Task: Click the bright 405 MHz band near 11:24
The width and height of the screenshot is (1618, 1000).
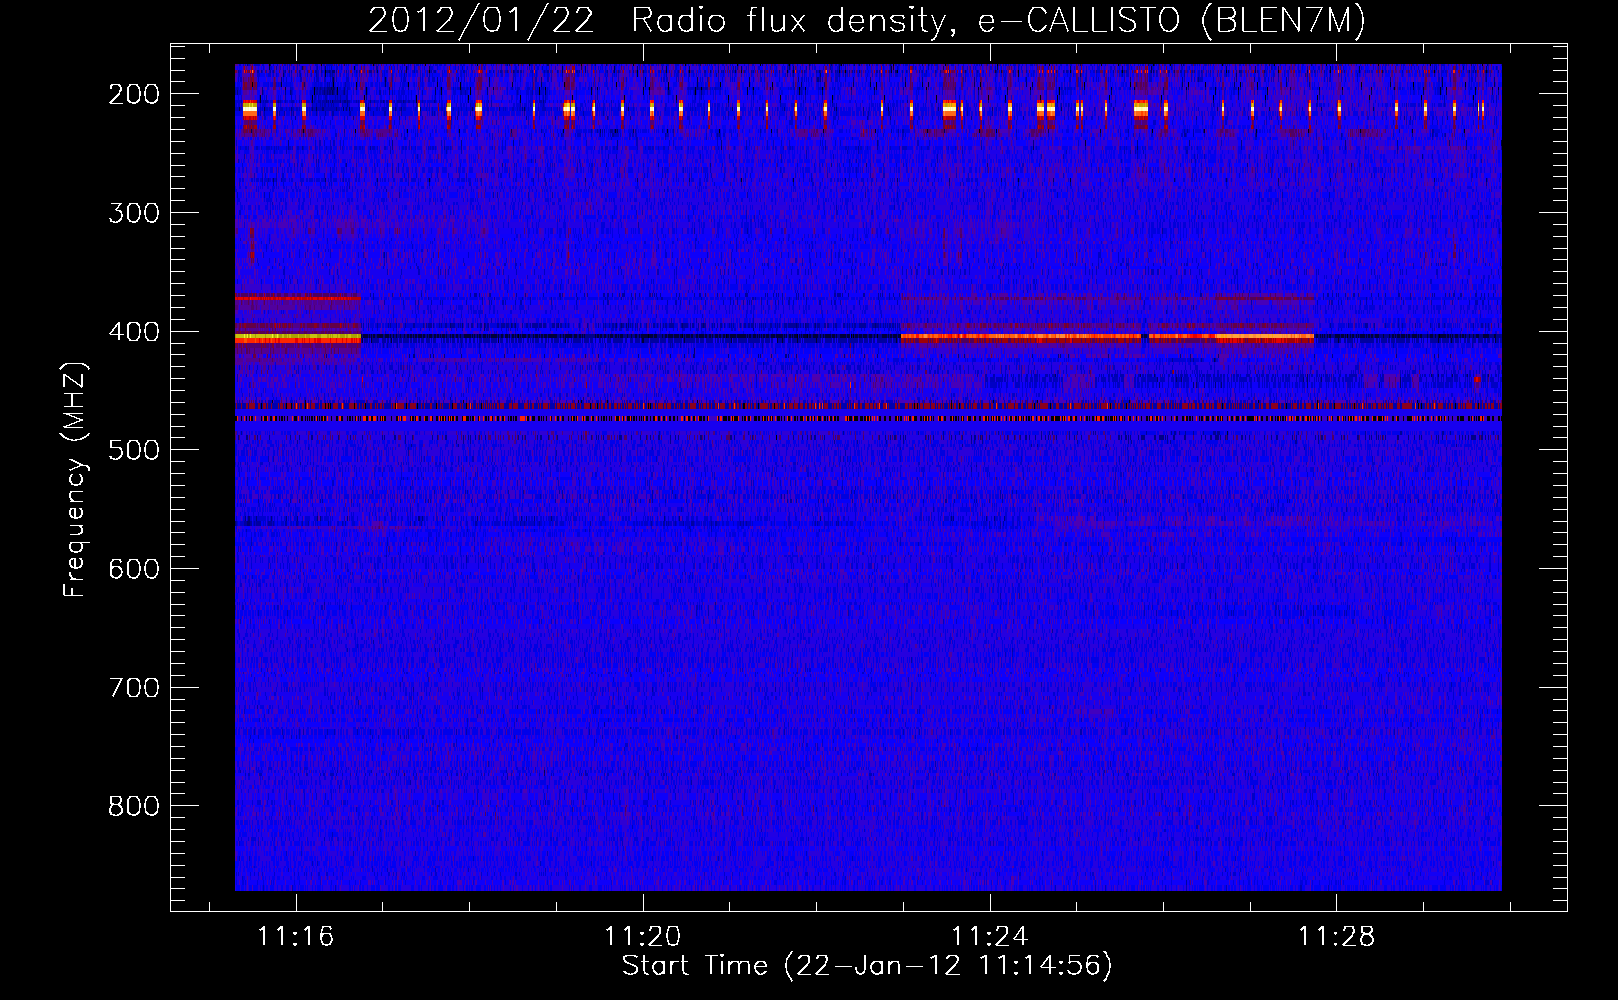Action: 1021,338
